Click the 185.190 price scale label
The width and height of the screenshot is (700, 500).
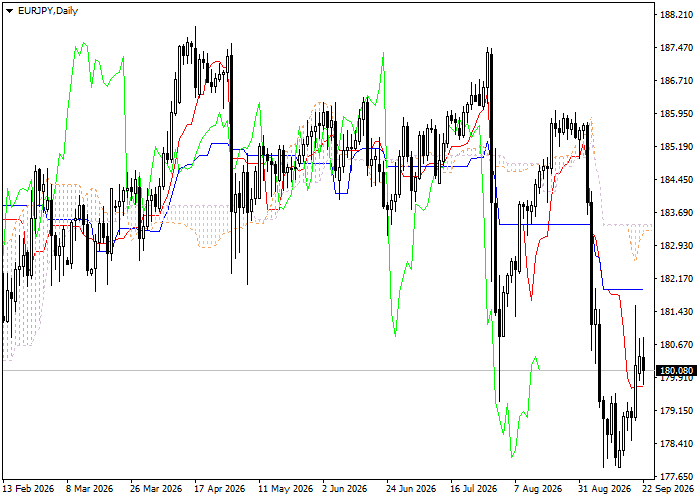click(676, 147)
